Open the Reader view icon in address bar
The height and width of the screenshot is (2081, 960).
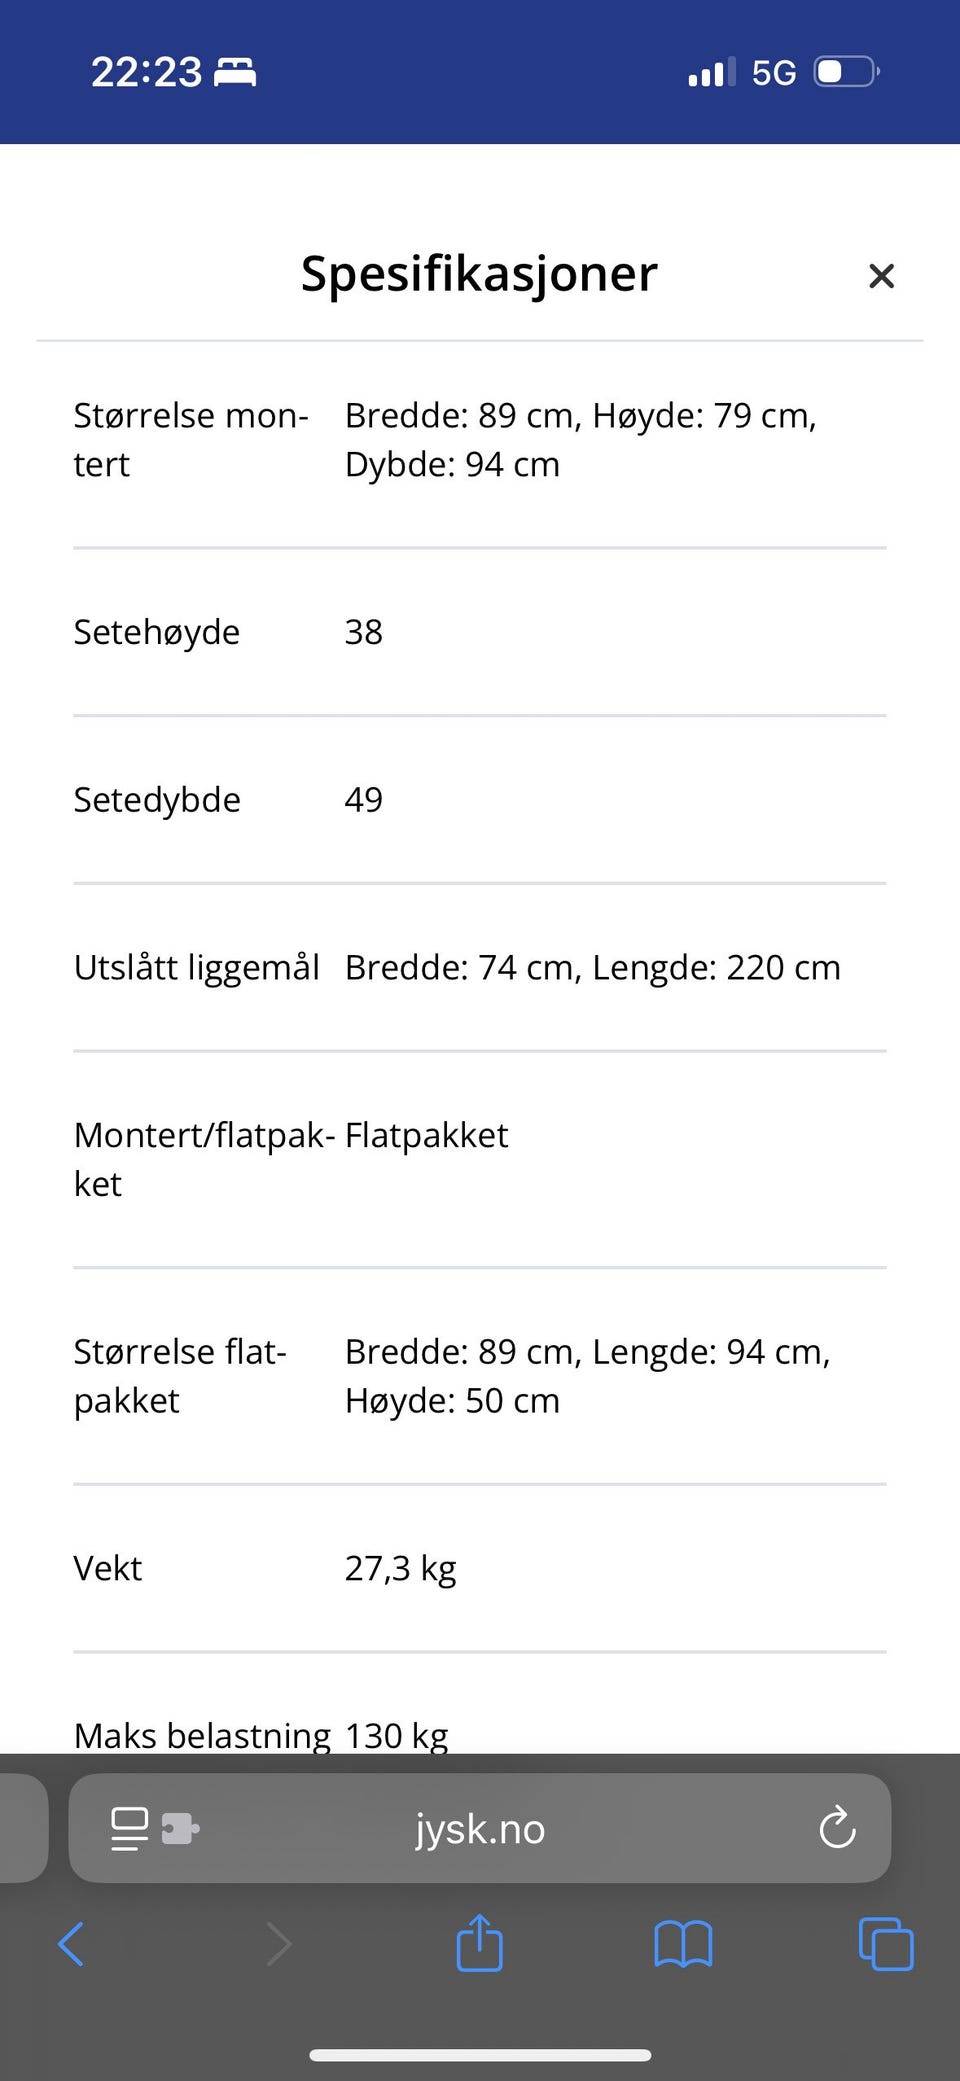128,1828
